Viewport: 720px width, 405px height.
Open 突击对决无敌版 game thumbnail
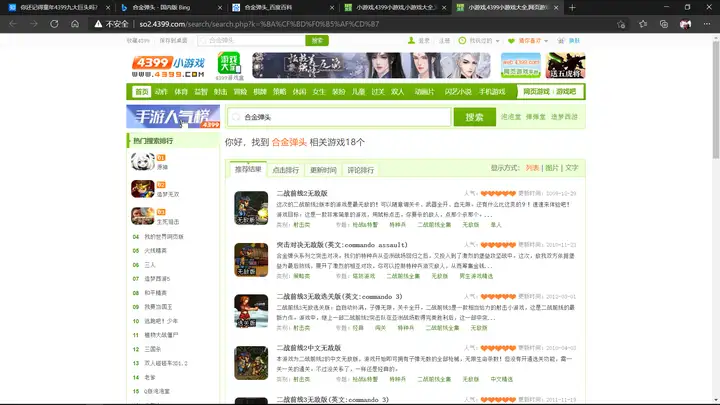point(251,259)
